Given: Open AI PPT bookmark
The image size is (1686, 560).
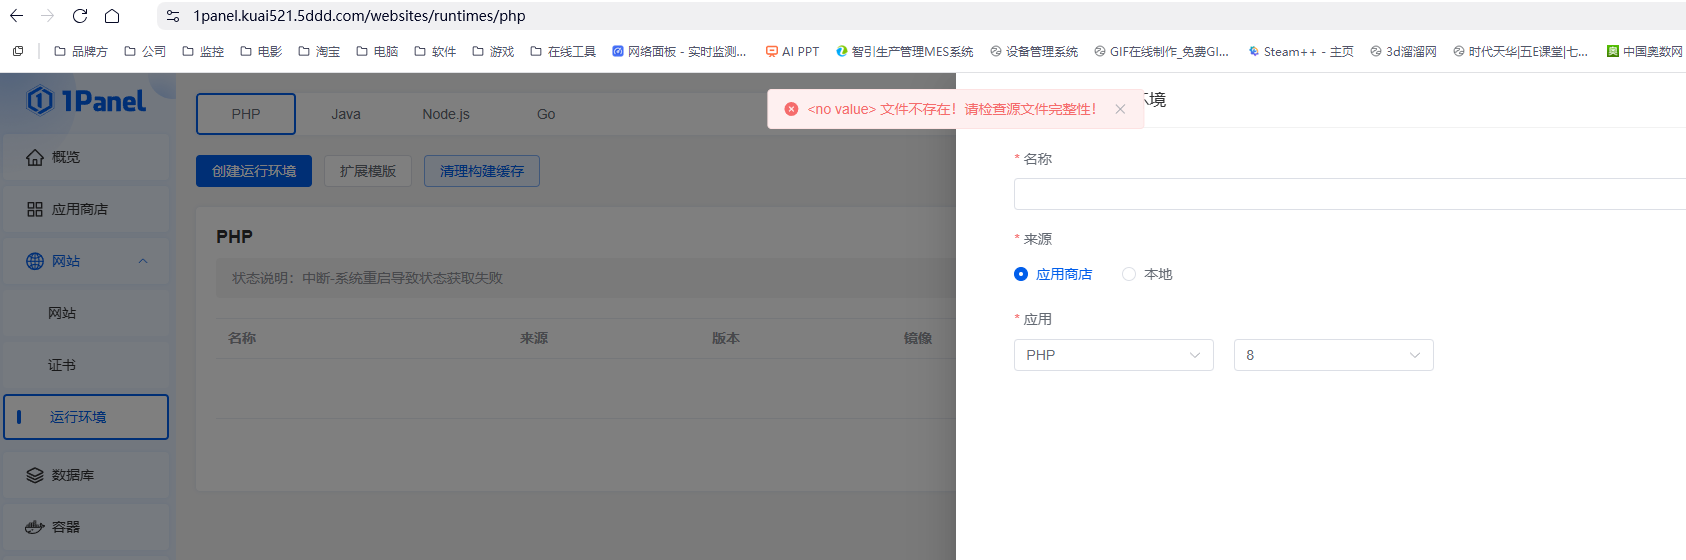Looking at the screenshot, I should click(x=792, y=51).
